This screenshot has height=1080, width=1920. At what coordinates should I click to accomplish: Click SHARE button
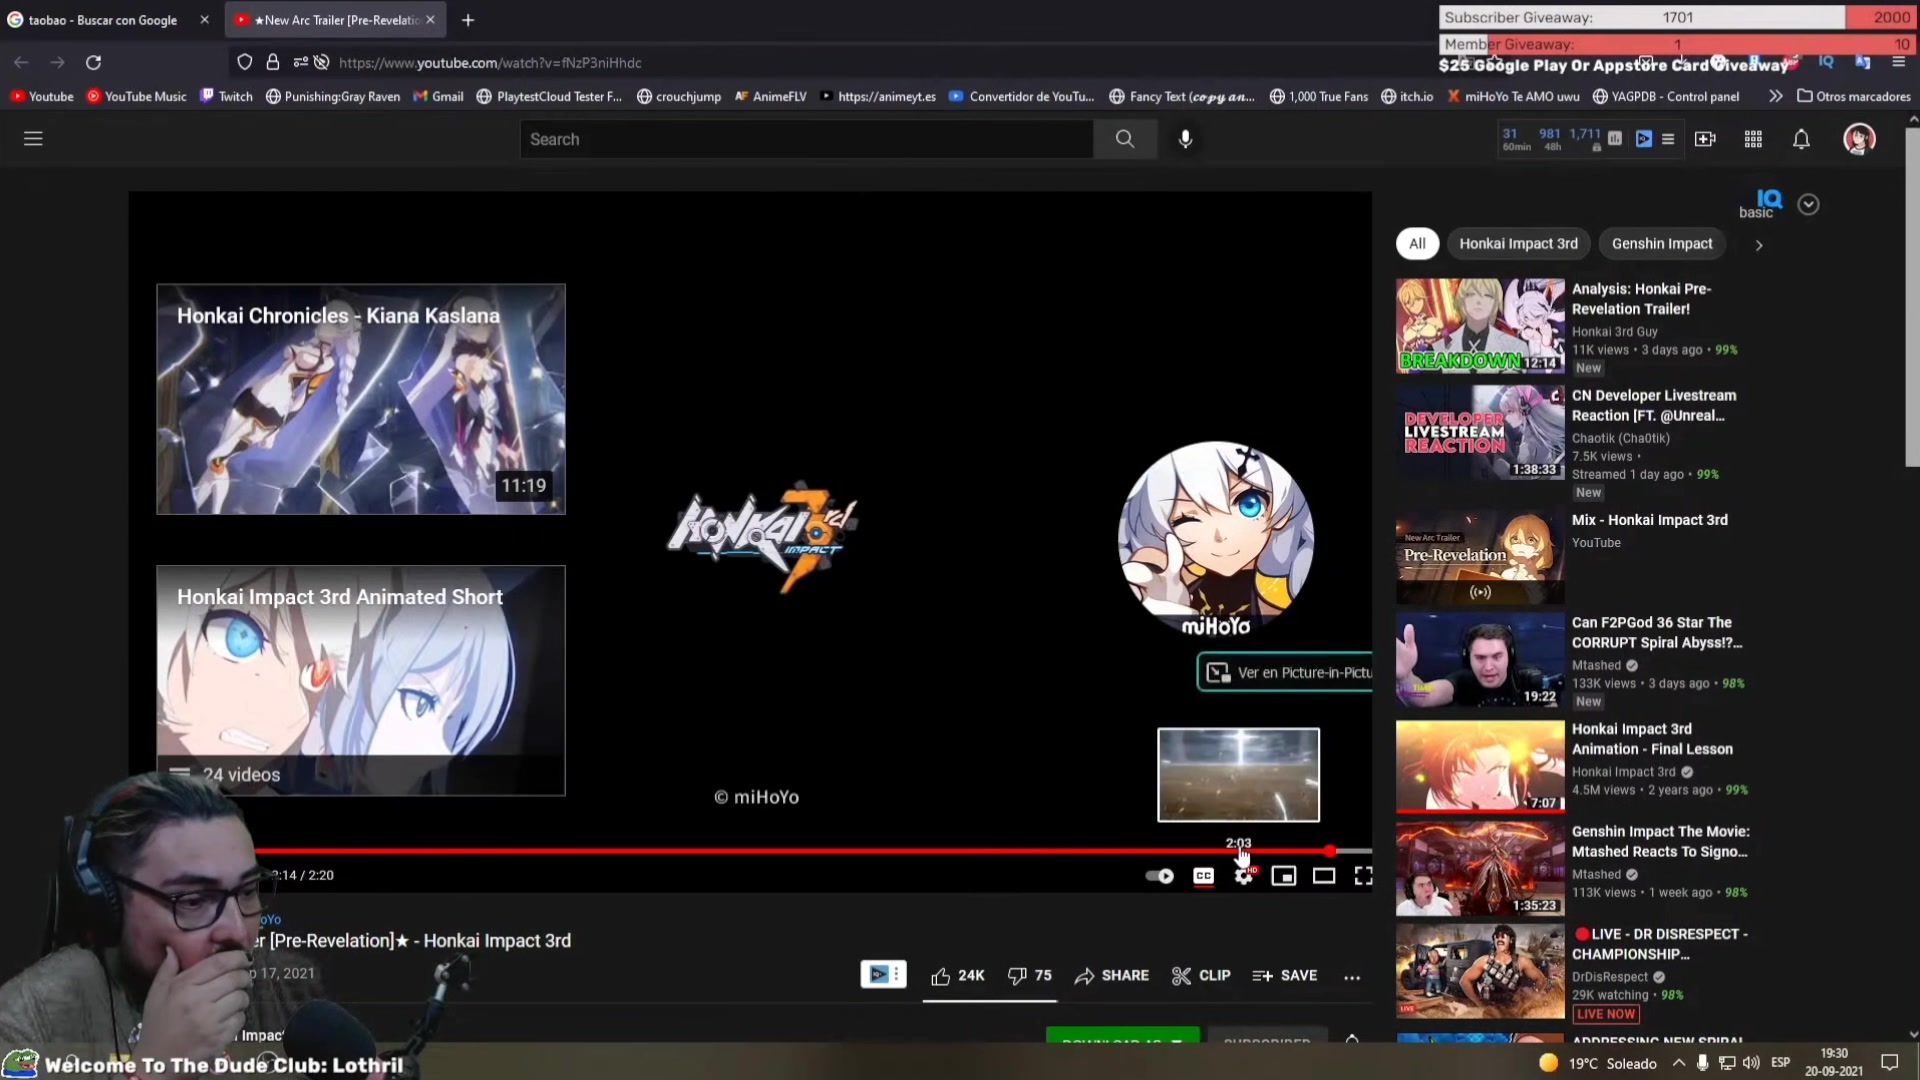tap(1111, 976)
